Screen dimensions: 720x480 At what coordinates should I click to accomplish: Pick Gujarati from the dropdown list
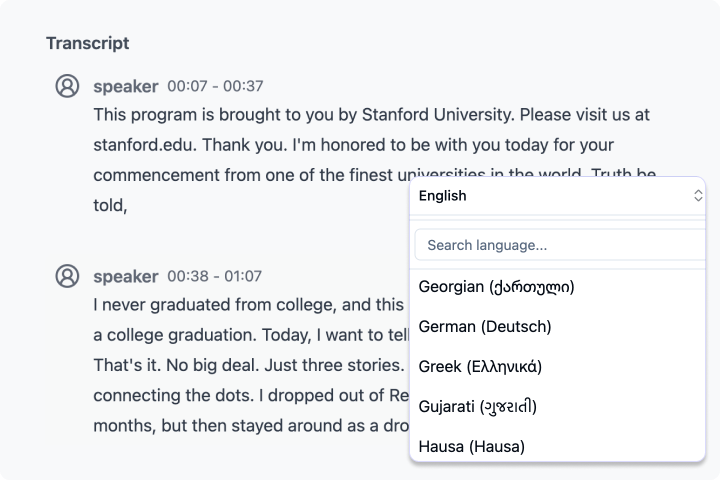478,406
